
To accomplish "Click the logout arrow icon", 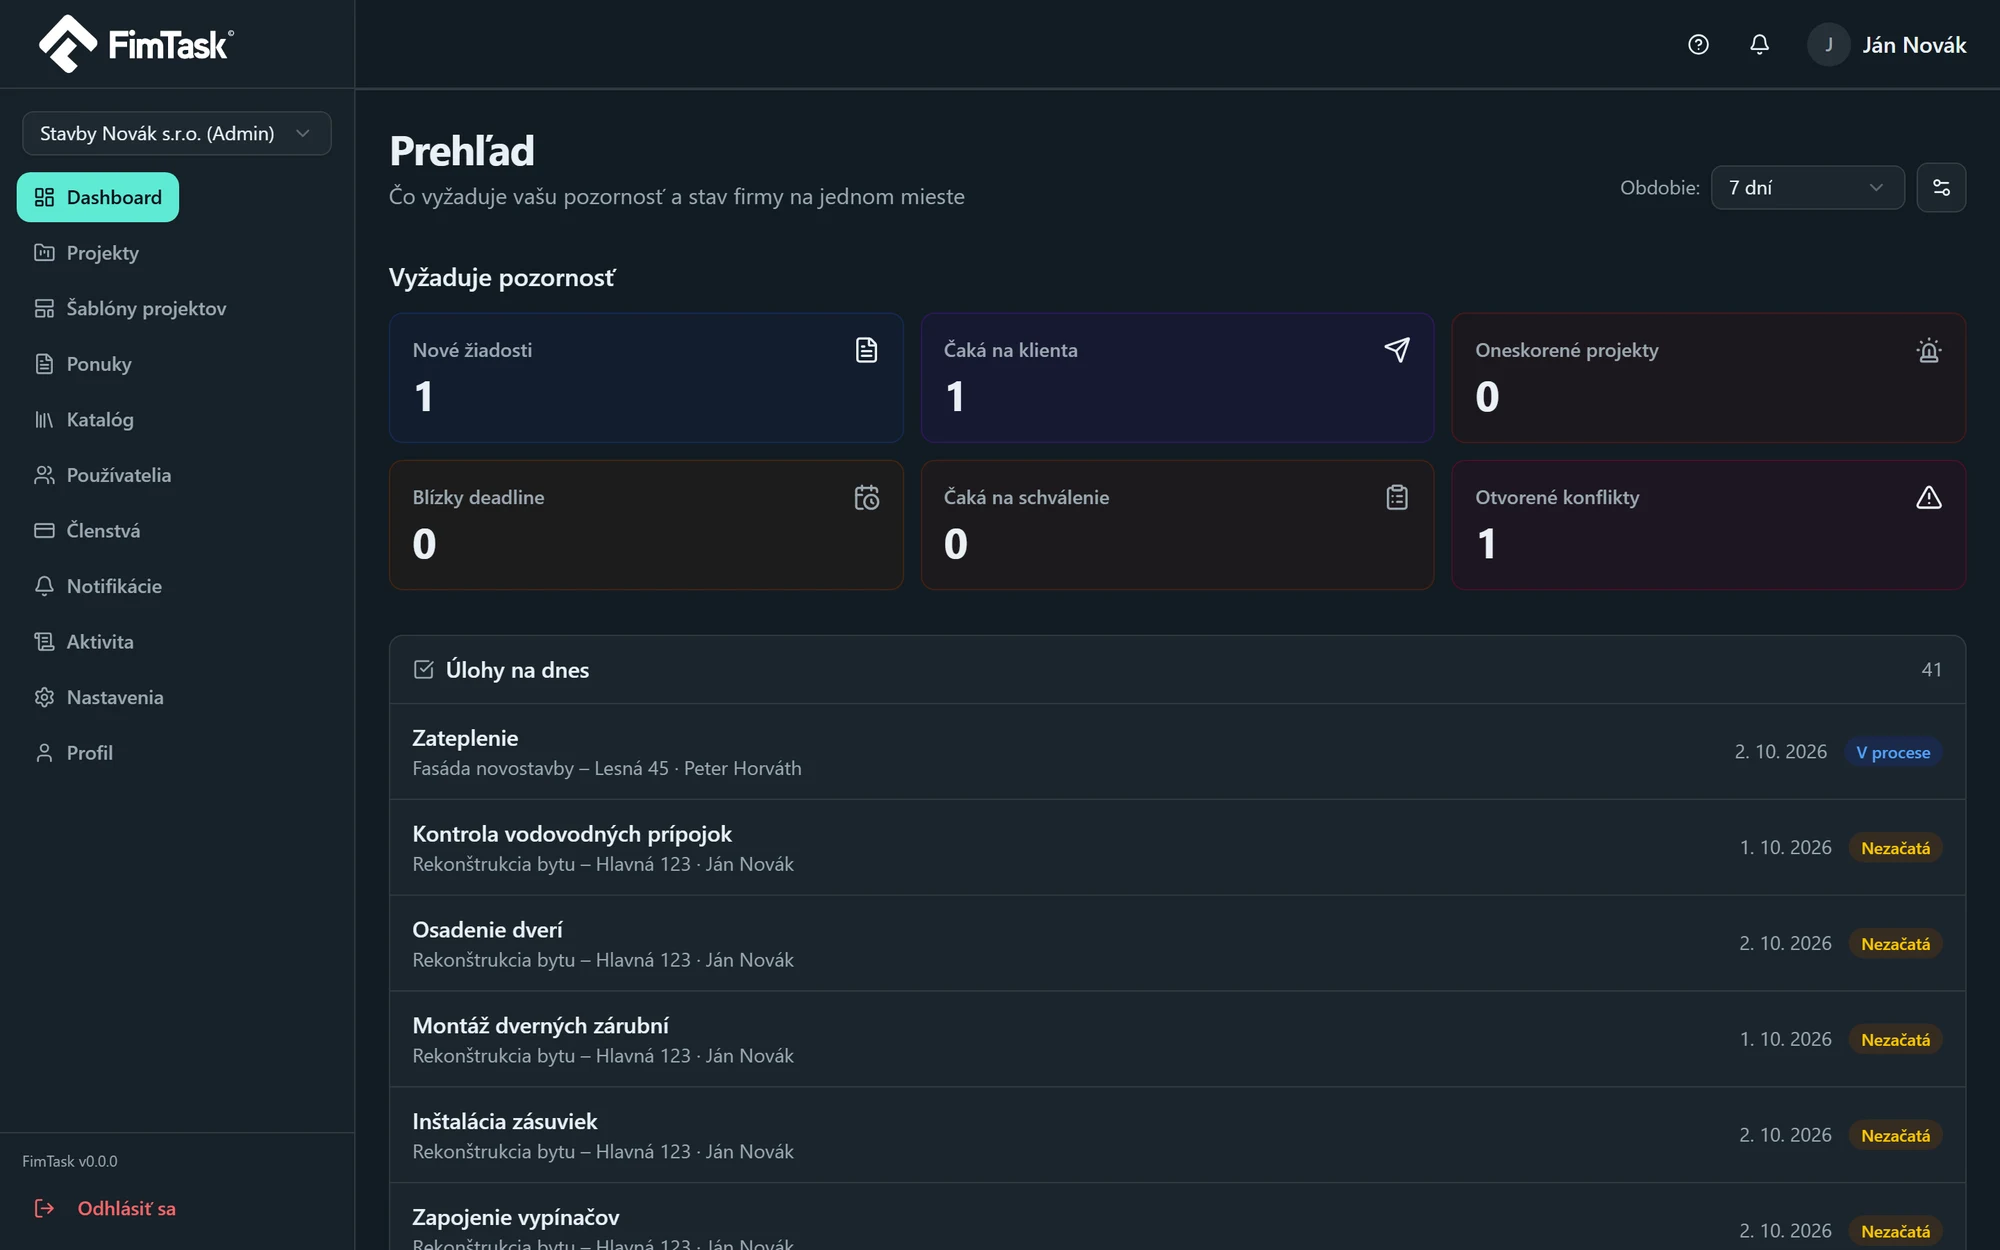I will pyautogui.click(x=45, y=1208).
